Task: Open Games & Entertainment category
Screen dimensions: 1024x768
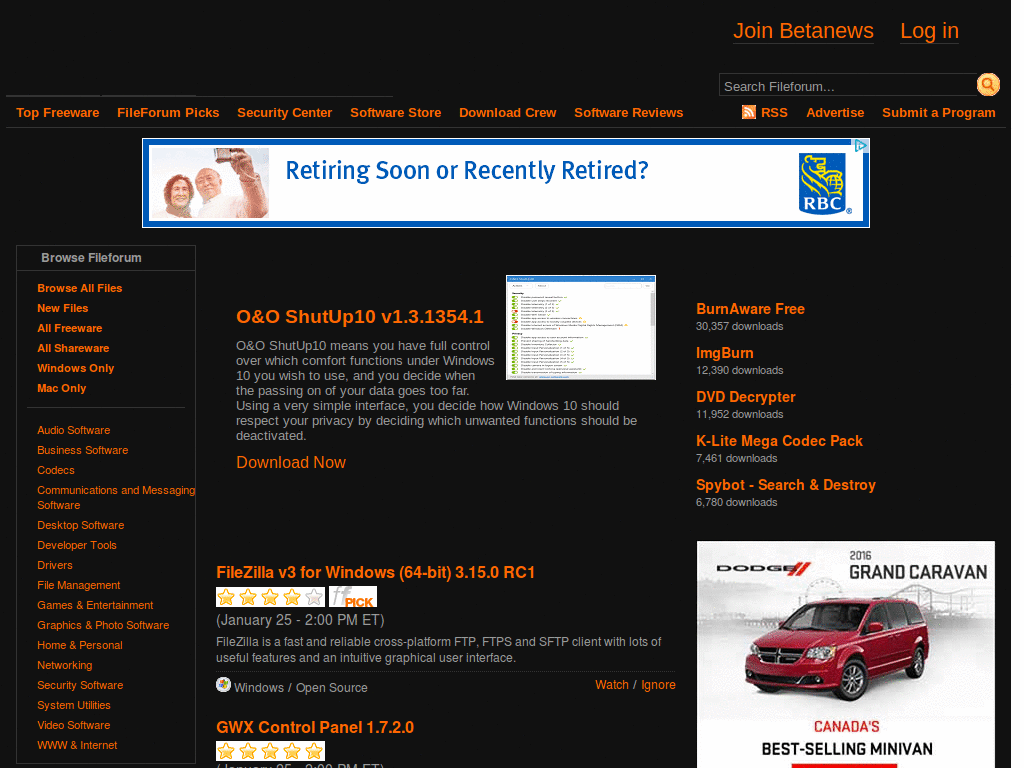Action: click(x=95, y=605)
